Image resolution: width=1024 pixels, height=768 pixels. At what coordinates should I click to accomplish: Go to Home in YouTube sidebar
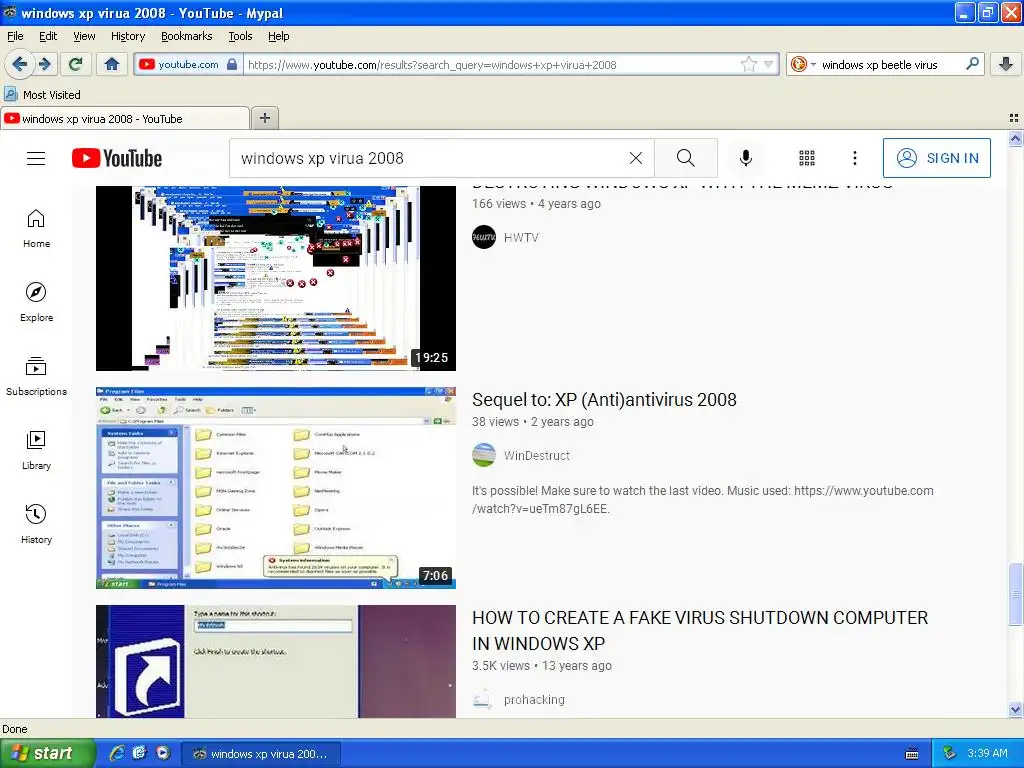click(x=36, y=229)
